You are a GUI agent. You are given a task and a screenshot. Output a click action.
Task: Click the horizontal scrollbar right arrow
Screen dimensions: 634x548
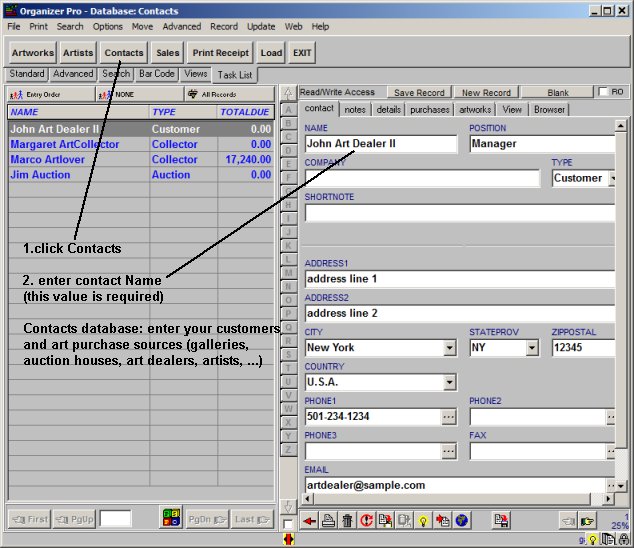tap(608, 499)
